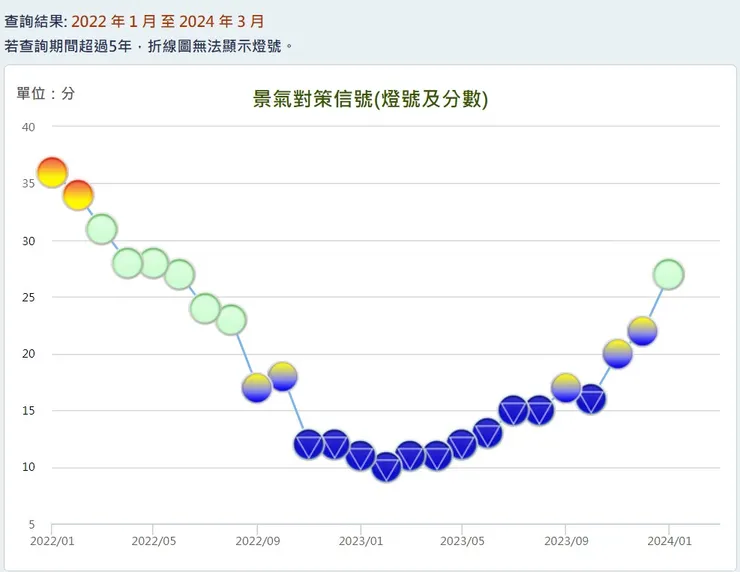
Task: Click the October 2022 yellow-blue light marker at 18
Action: point(283,377)
